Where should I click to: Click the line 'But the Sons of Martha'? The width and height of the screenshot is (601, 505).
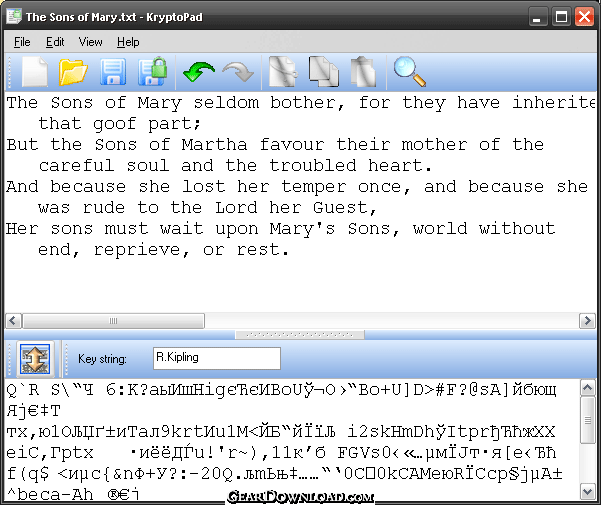click(275, 145)
